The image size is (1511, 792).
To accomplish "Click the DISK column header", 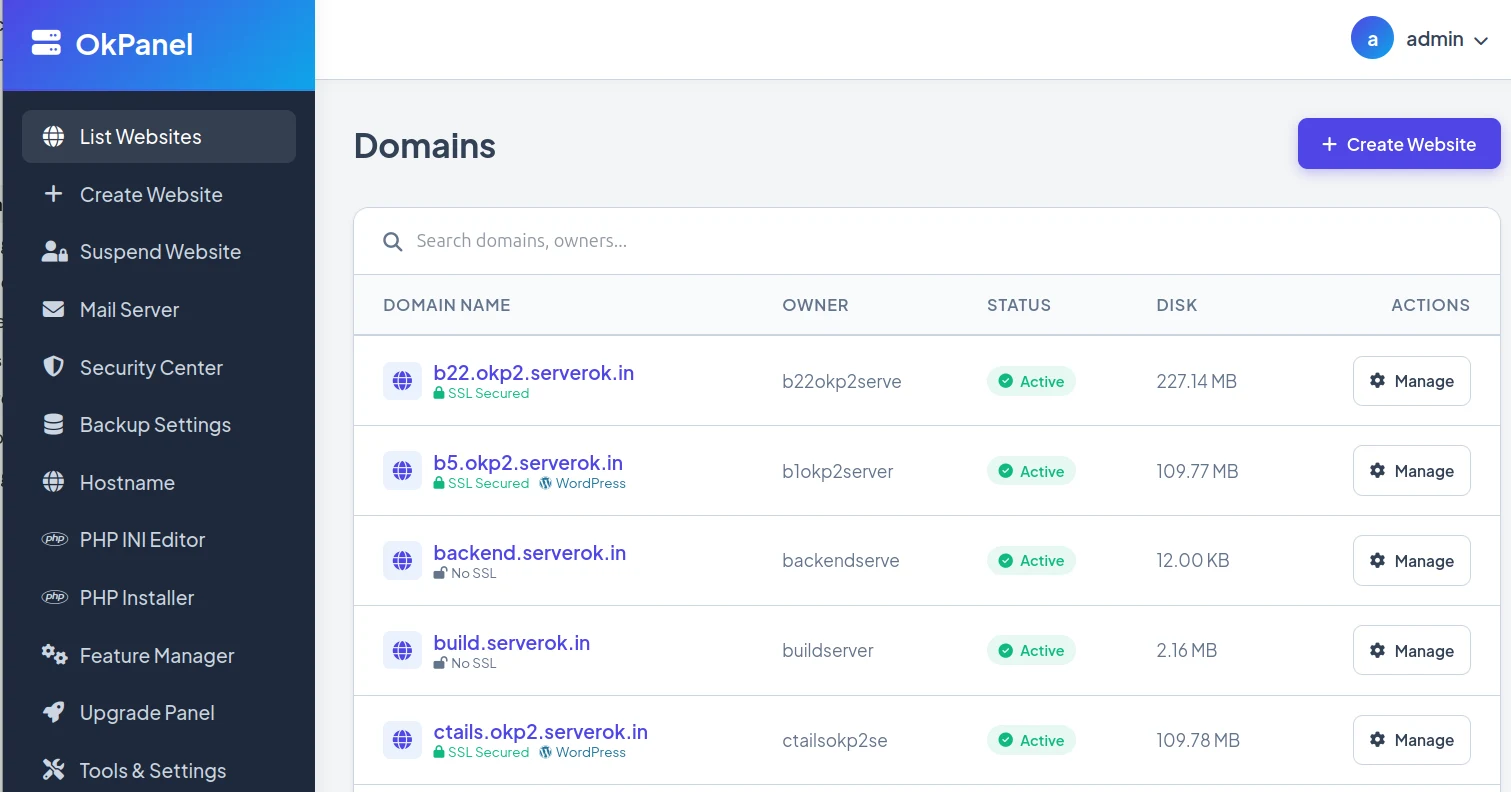I will pos(1176,305).
